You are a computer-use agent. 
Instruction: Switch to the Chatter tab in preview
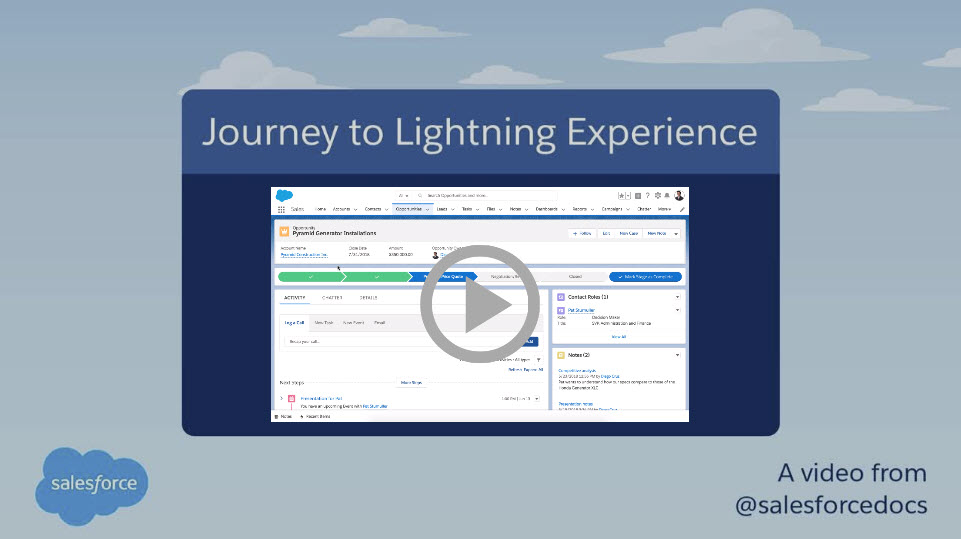(332, 298)
